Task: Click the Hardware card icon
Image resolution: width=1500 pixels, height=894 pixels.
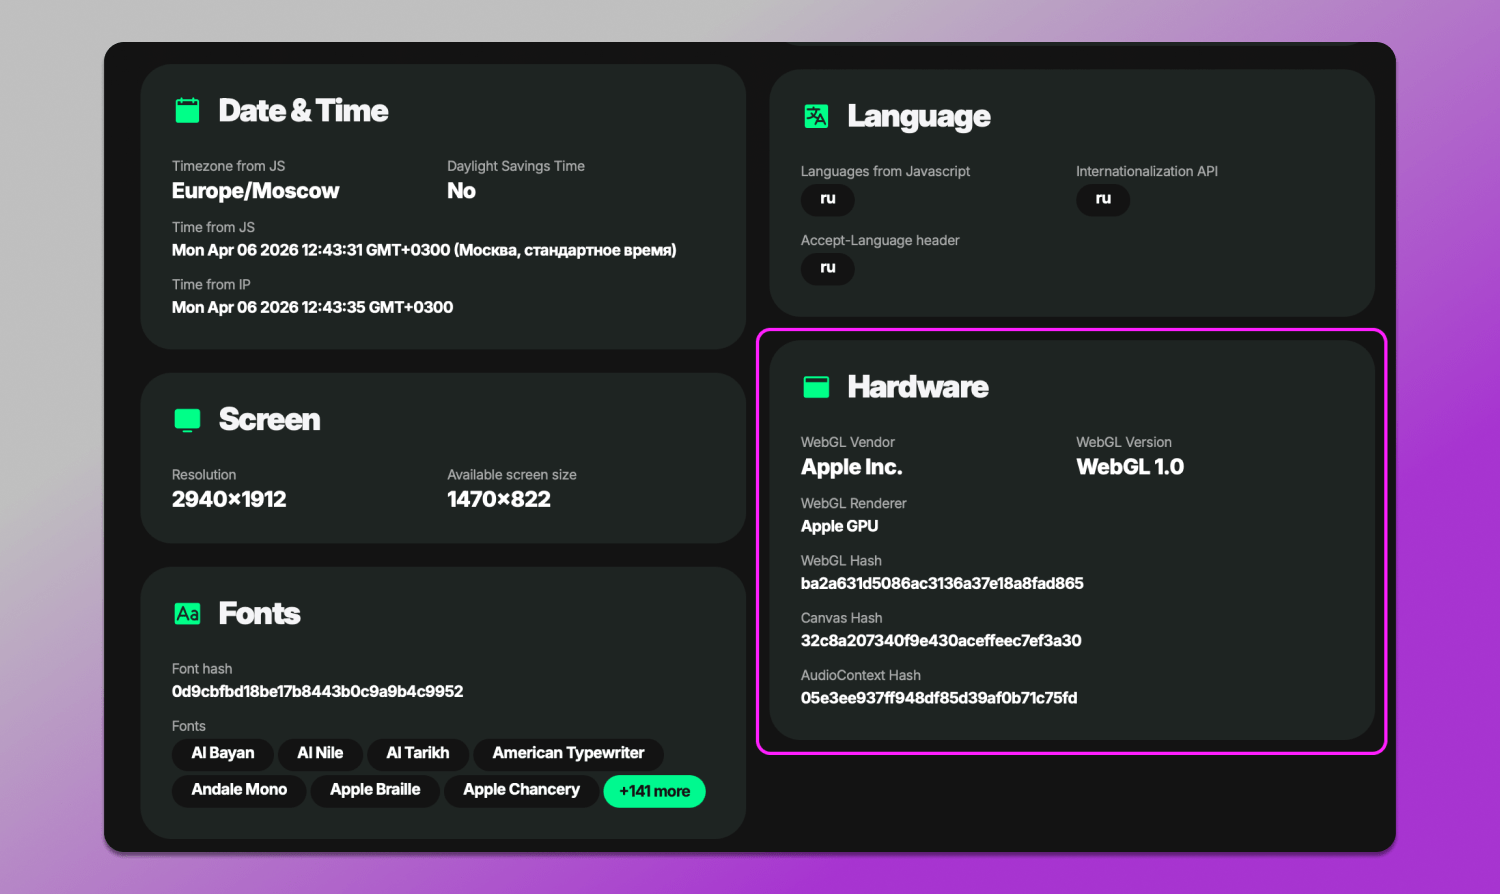Action: 816,387
